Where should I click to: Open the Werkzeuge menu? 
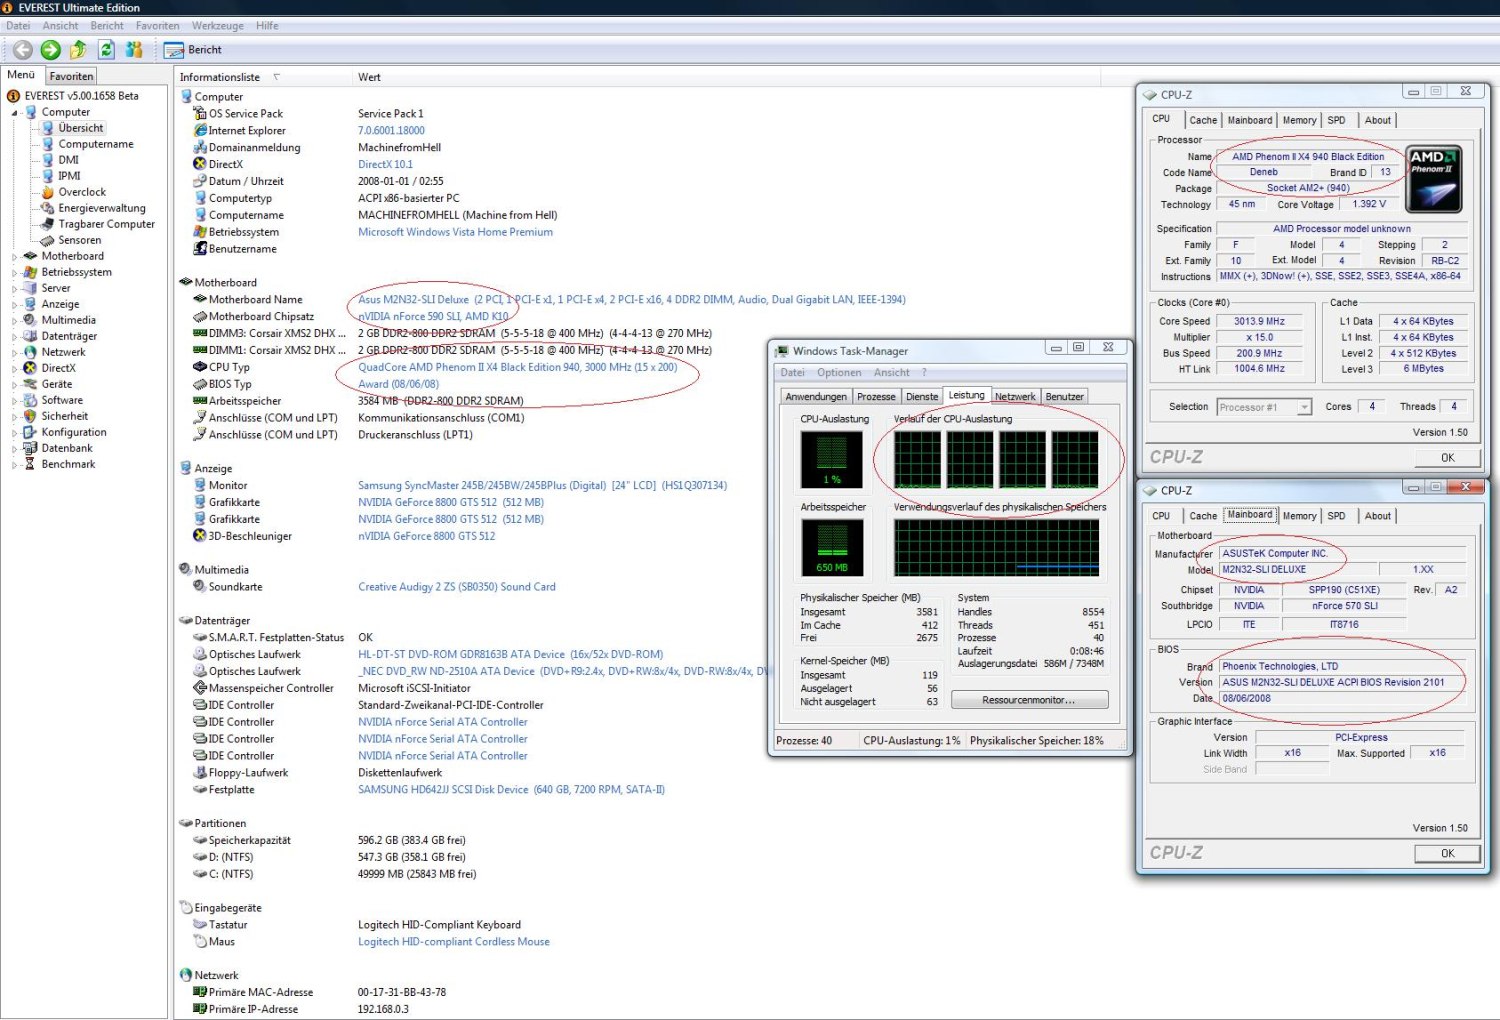[217, 26]
